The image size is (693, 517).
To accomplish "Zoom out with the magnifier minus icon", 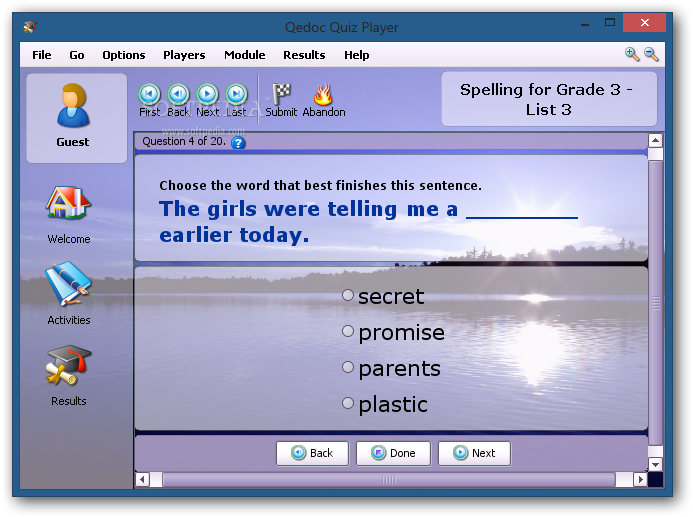I will click(651, 54).
